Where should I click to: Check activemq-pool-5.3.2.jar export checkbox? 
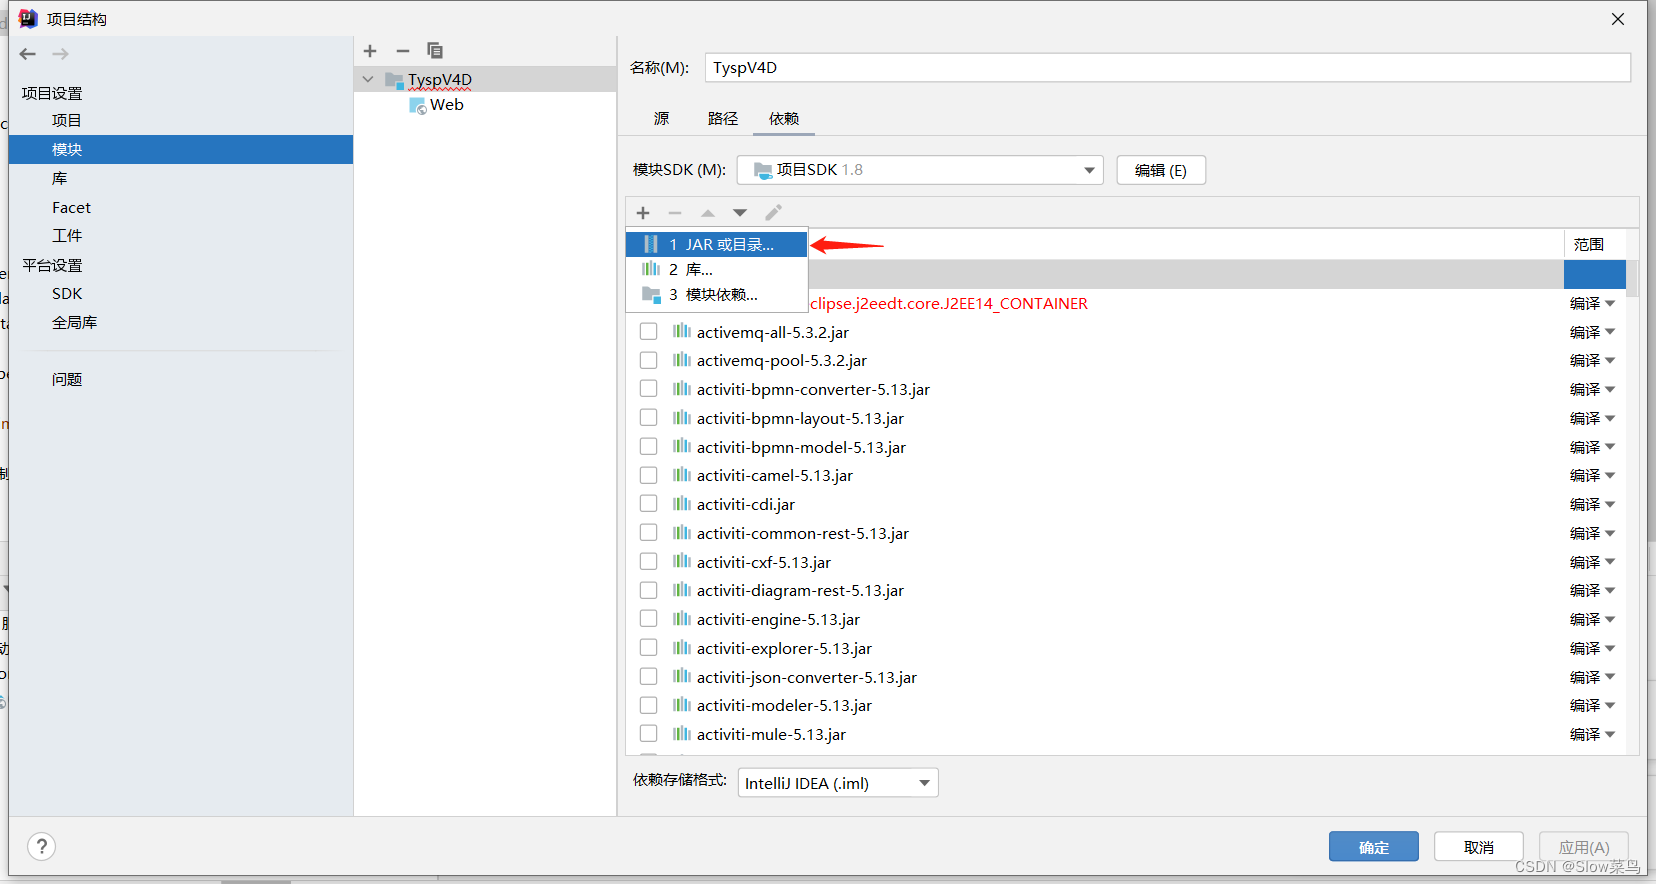pyautogui.click(x=649, y=360)
